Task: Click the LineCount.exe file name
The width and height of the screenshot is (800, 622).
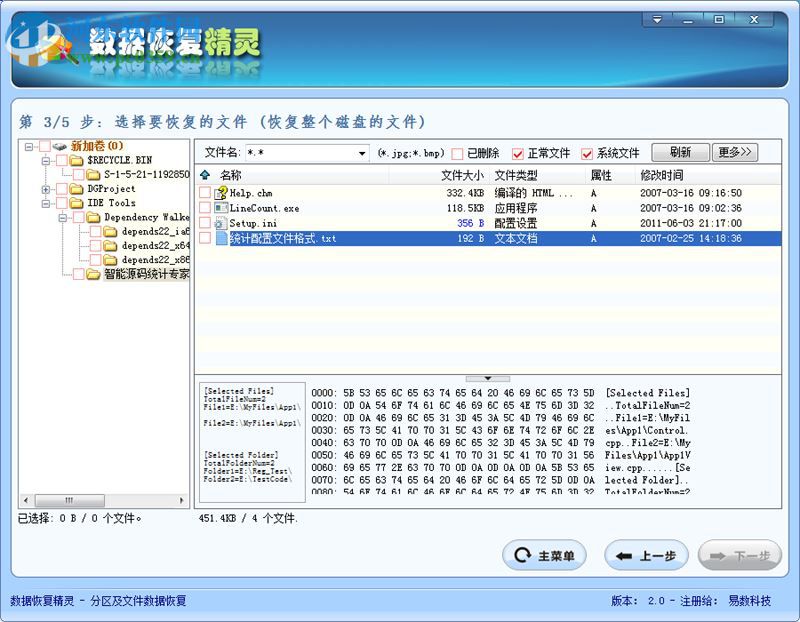Action: click(x=264, y=208)
